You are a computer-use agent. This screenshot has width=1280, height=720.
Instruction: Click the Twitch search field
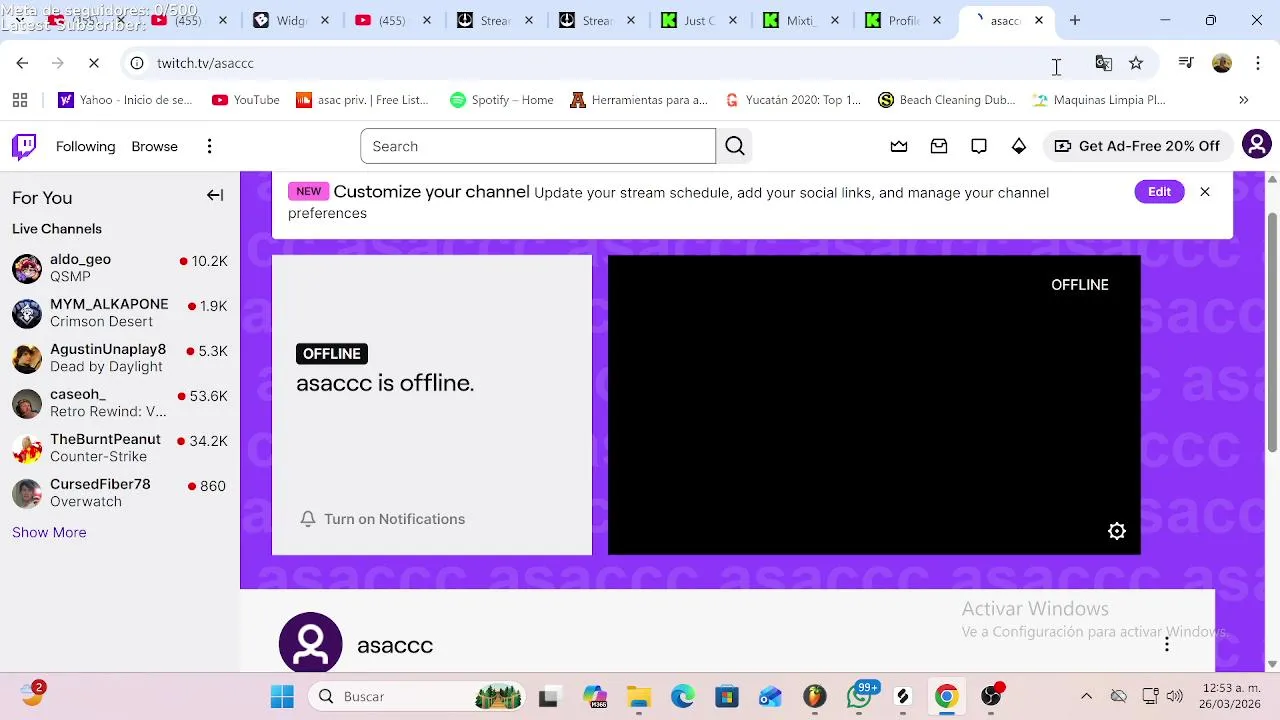point(538,146)
